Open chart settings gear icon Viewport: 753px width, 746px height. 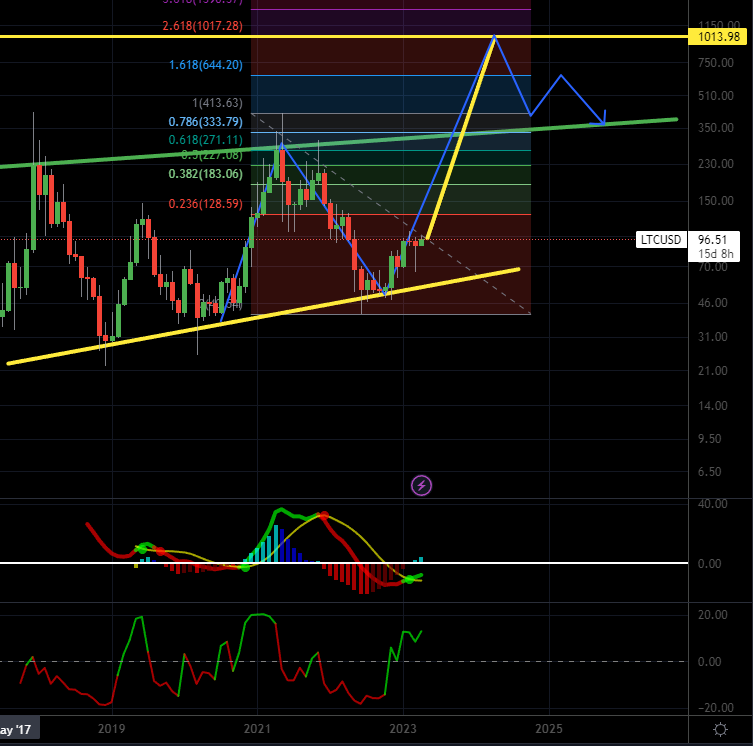click(x=720, y=730)
